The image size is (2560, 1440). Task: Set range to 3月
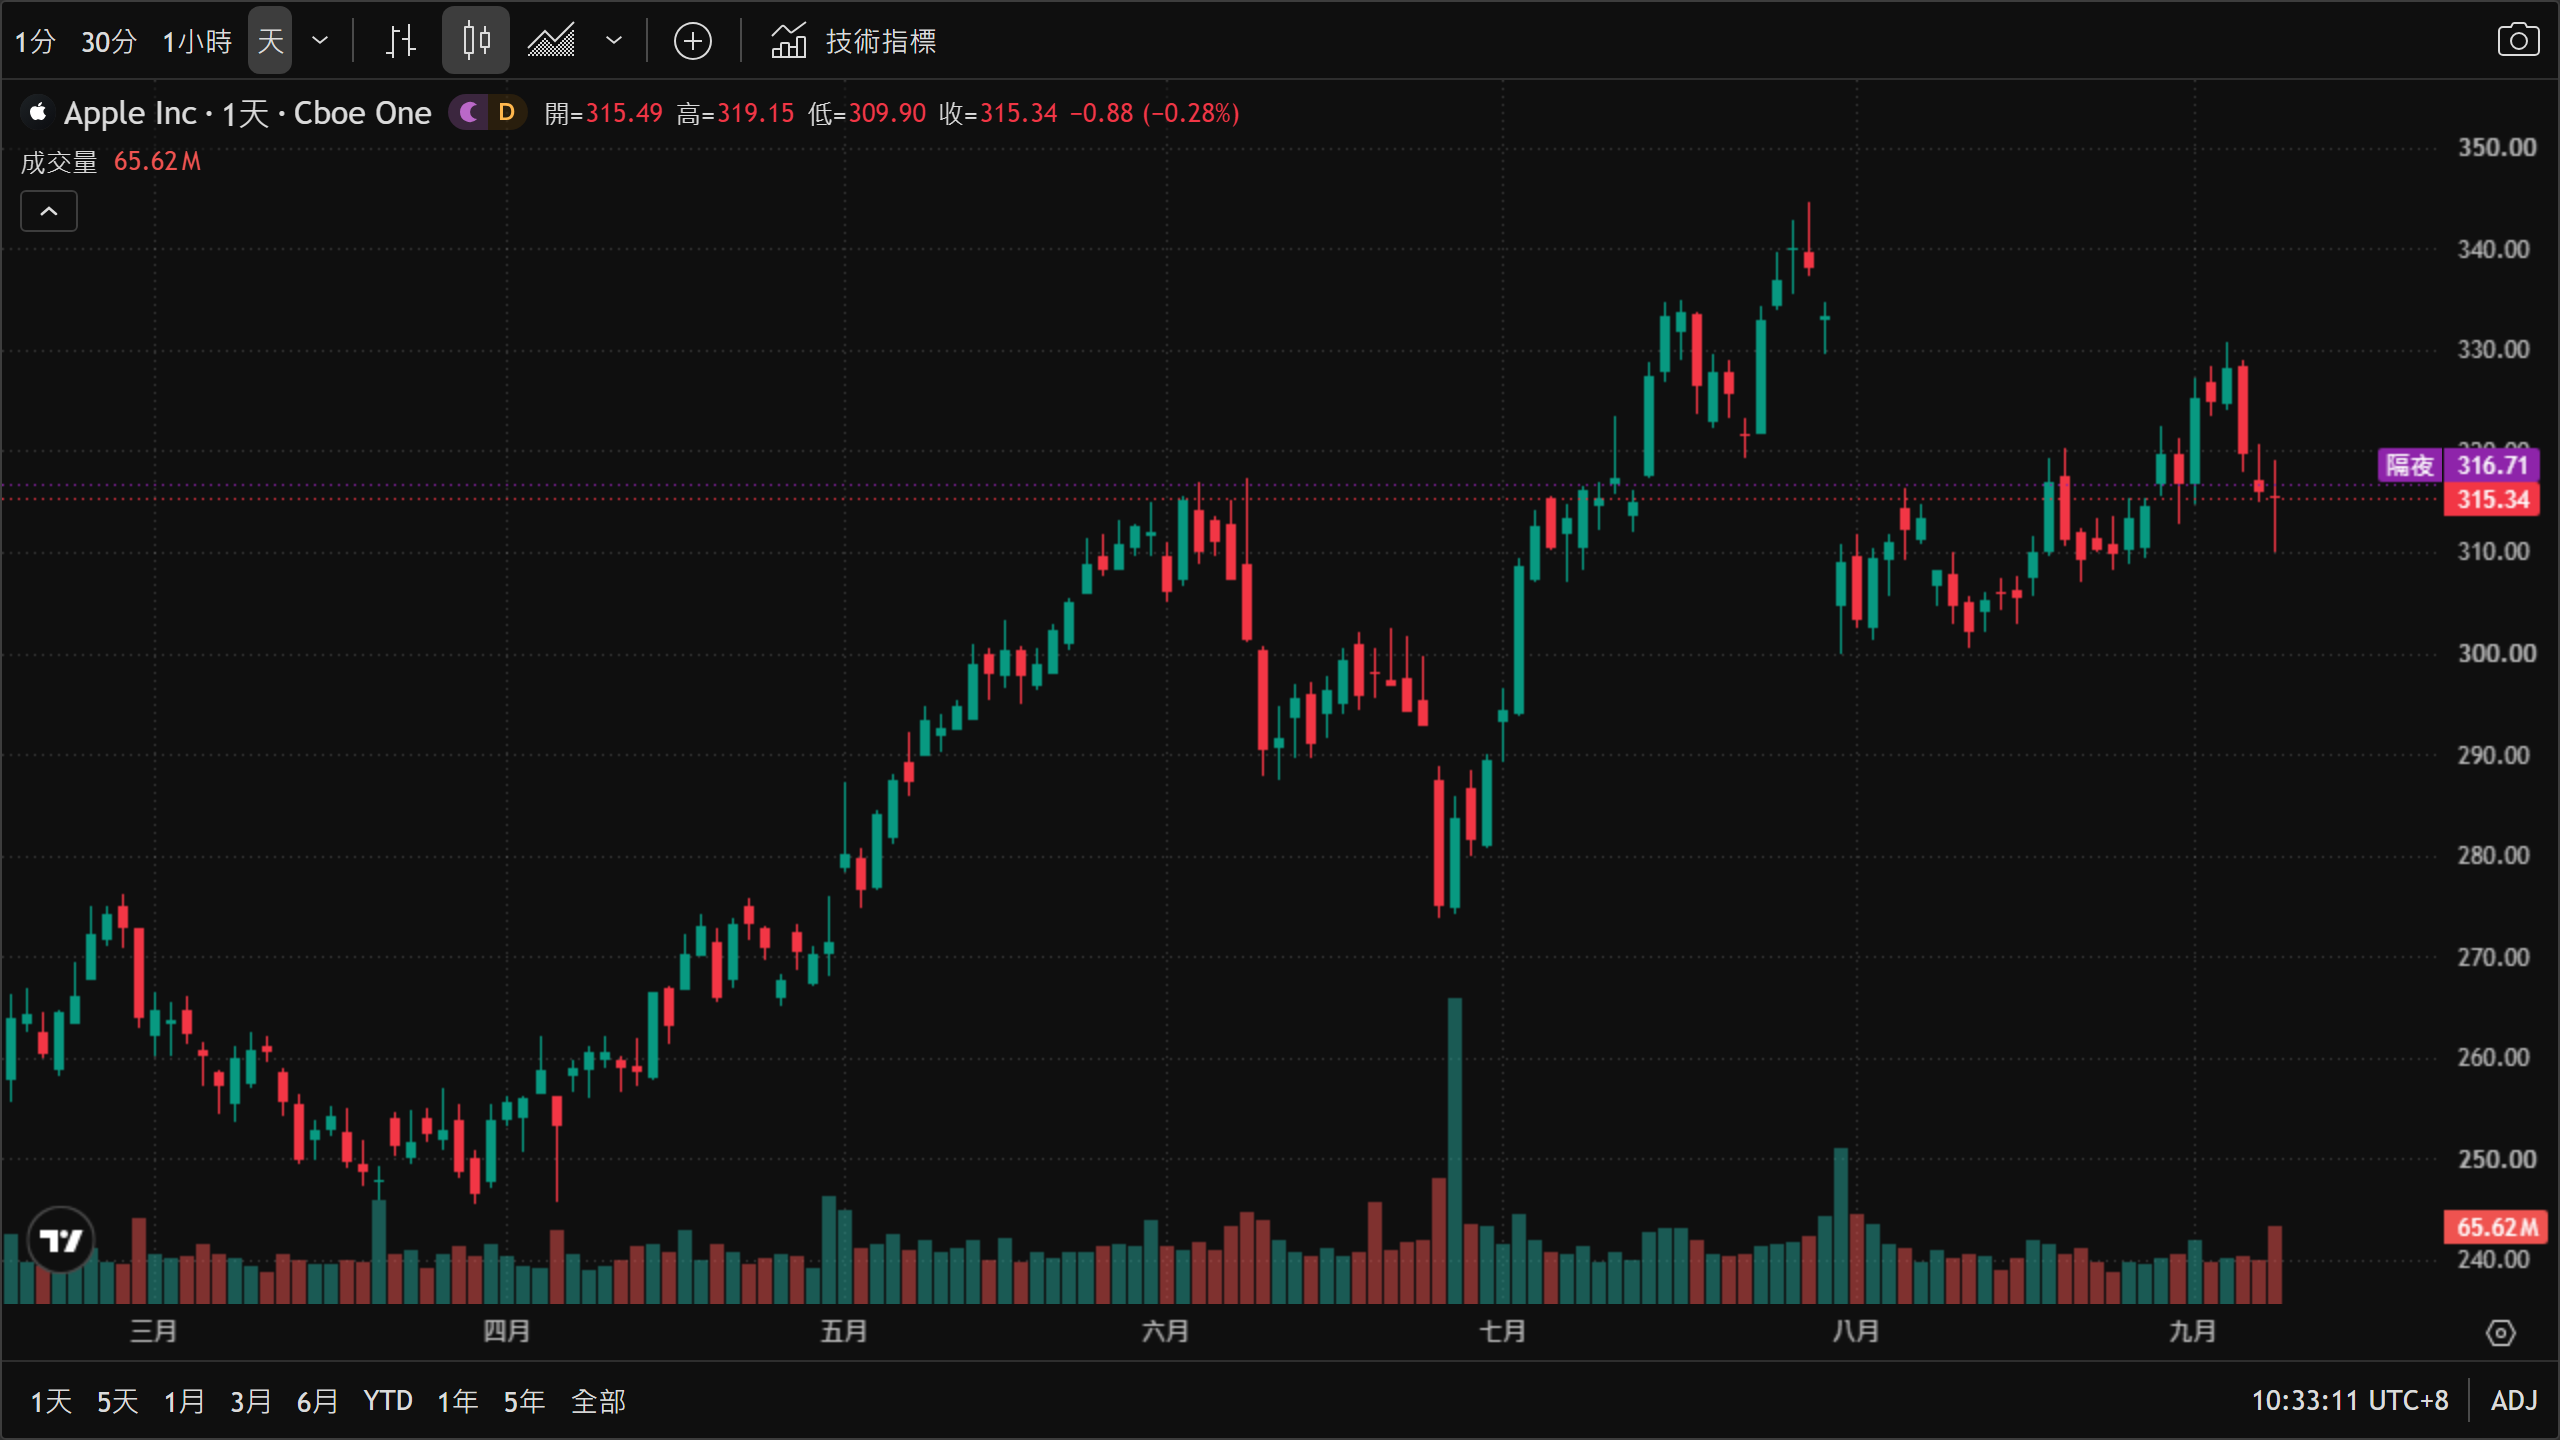coord(250,1401)
